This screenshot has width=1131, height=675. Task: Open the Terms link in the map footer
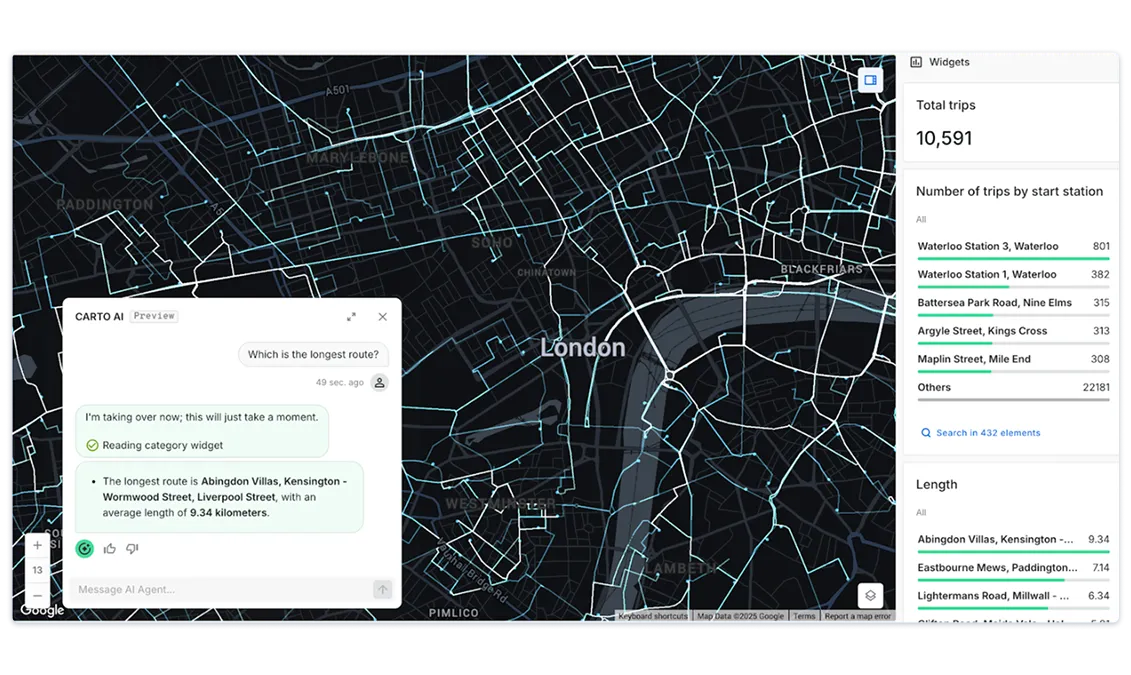(804, 616)
